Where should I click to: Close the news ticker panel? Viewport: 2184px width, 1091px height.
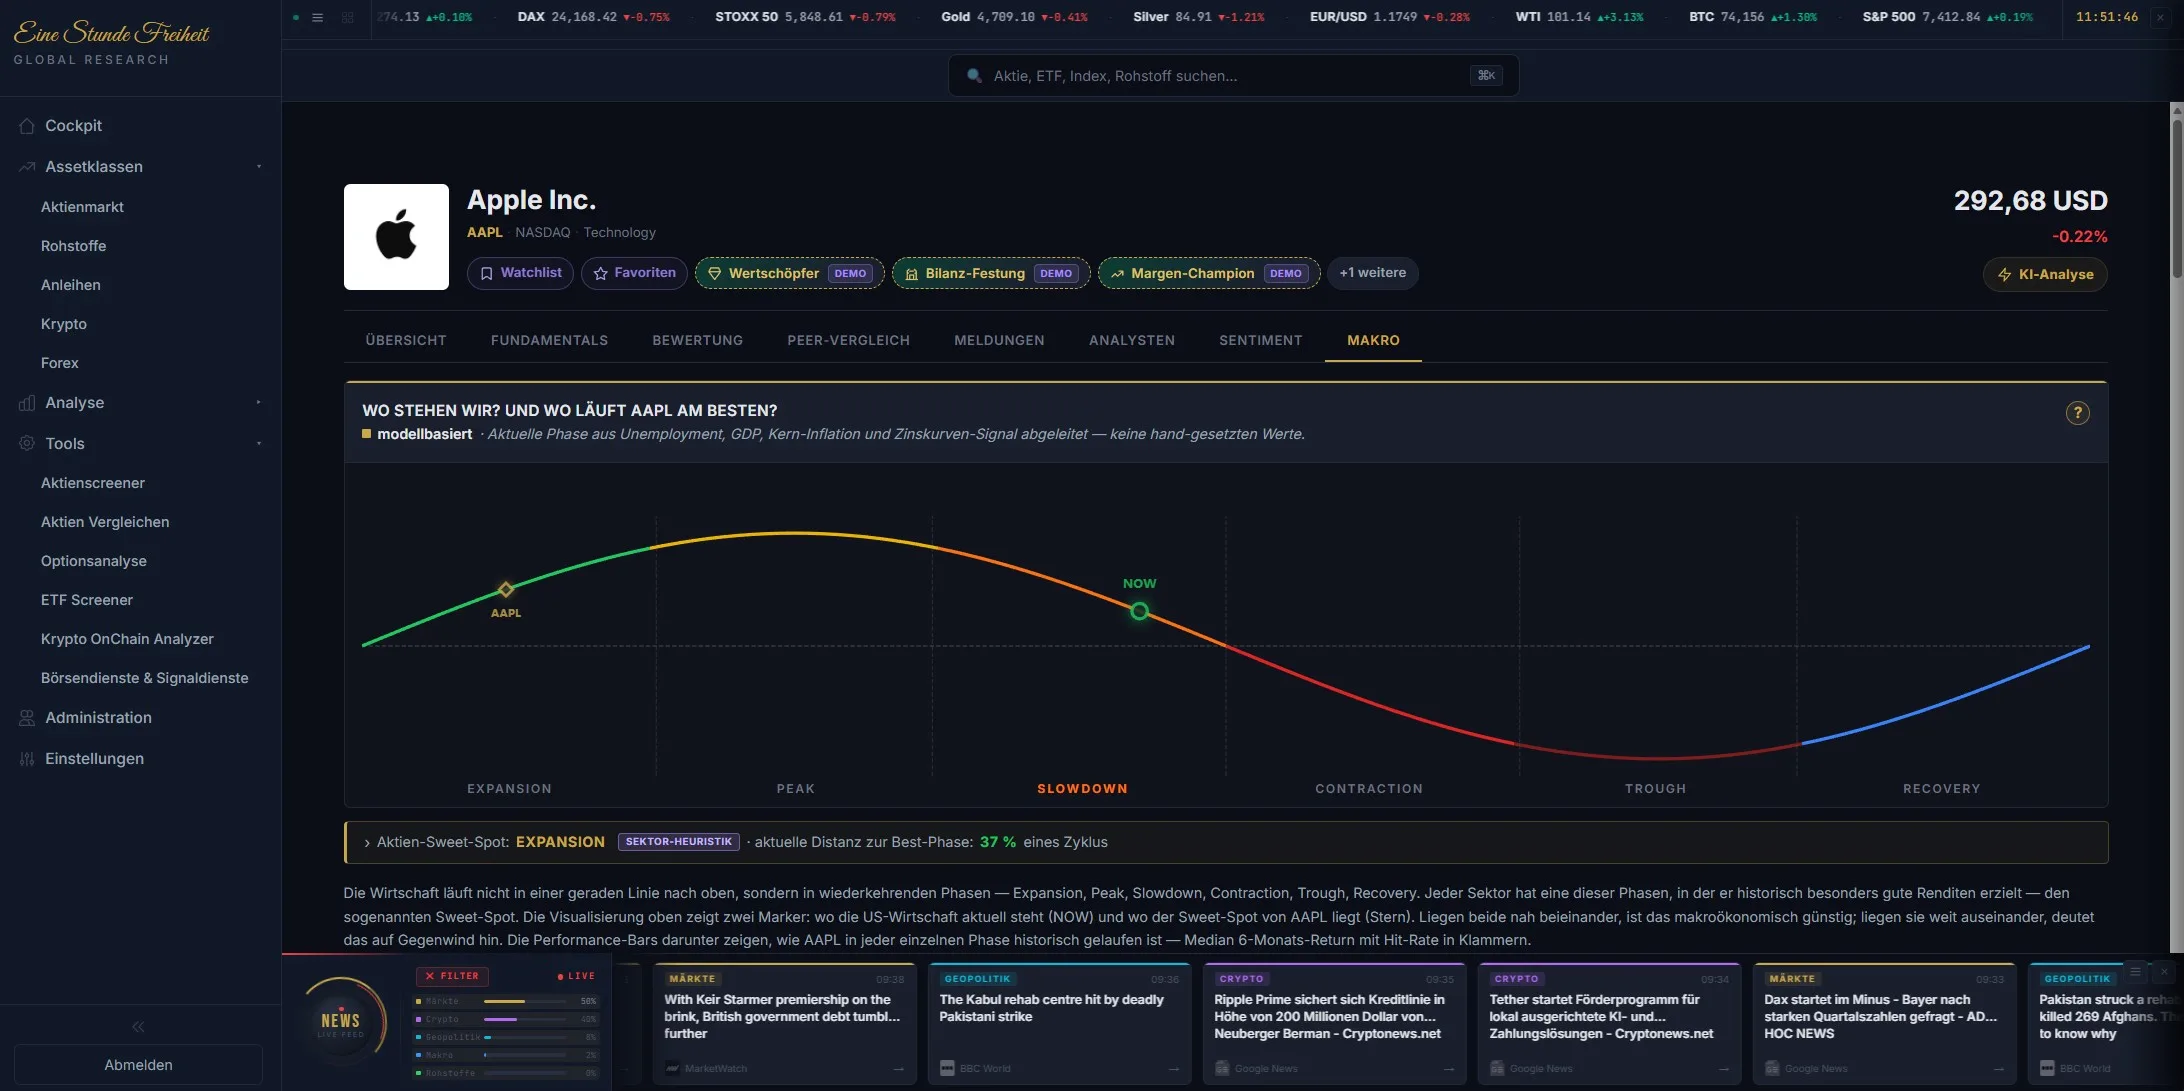click(2164, 972)
